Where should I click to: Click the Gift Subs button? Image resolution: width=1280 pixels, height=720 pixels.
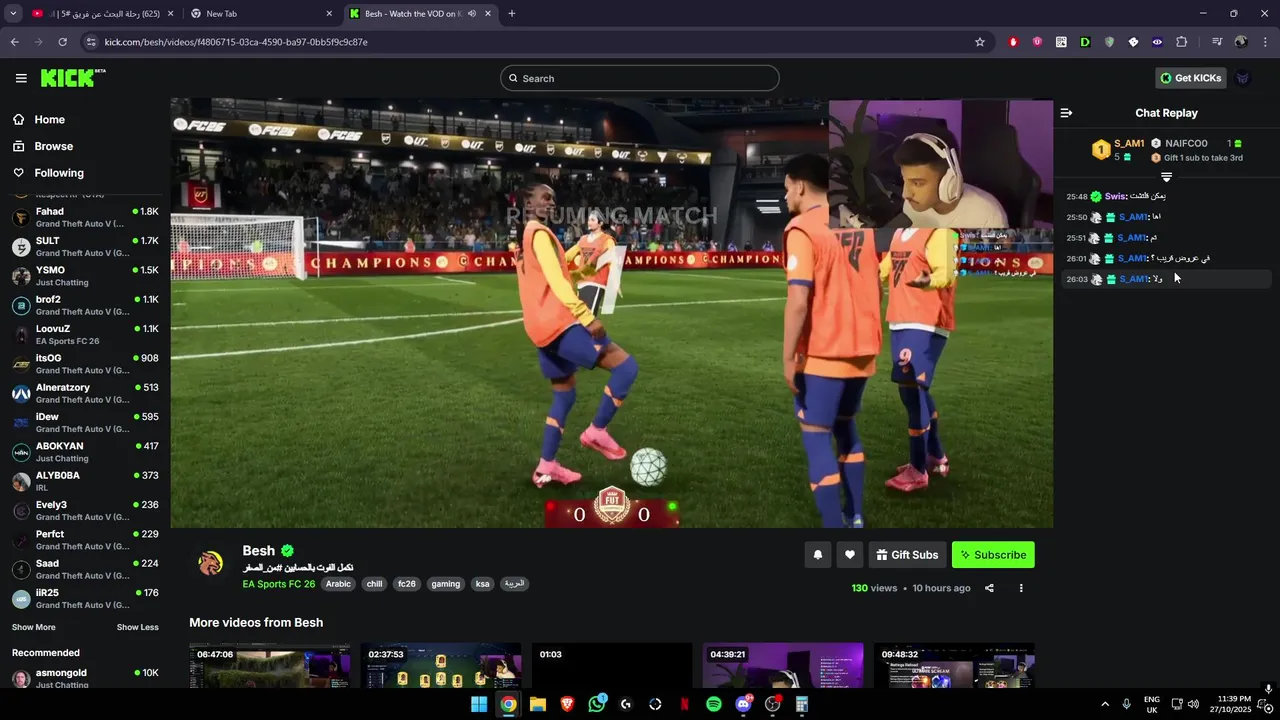pyautogui.click(x=907, y=555)
